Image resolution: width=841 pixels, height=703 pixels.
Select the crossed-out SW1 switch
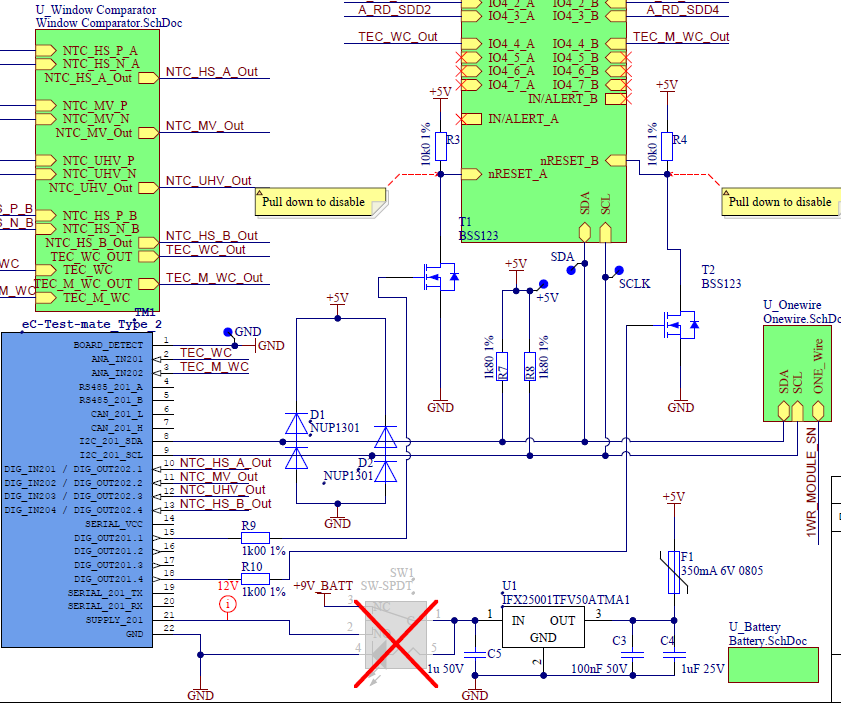pos(396,644)
